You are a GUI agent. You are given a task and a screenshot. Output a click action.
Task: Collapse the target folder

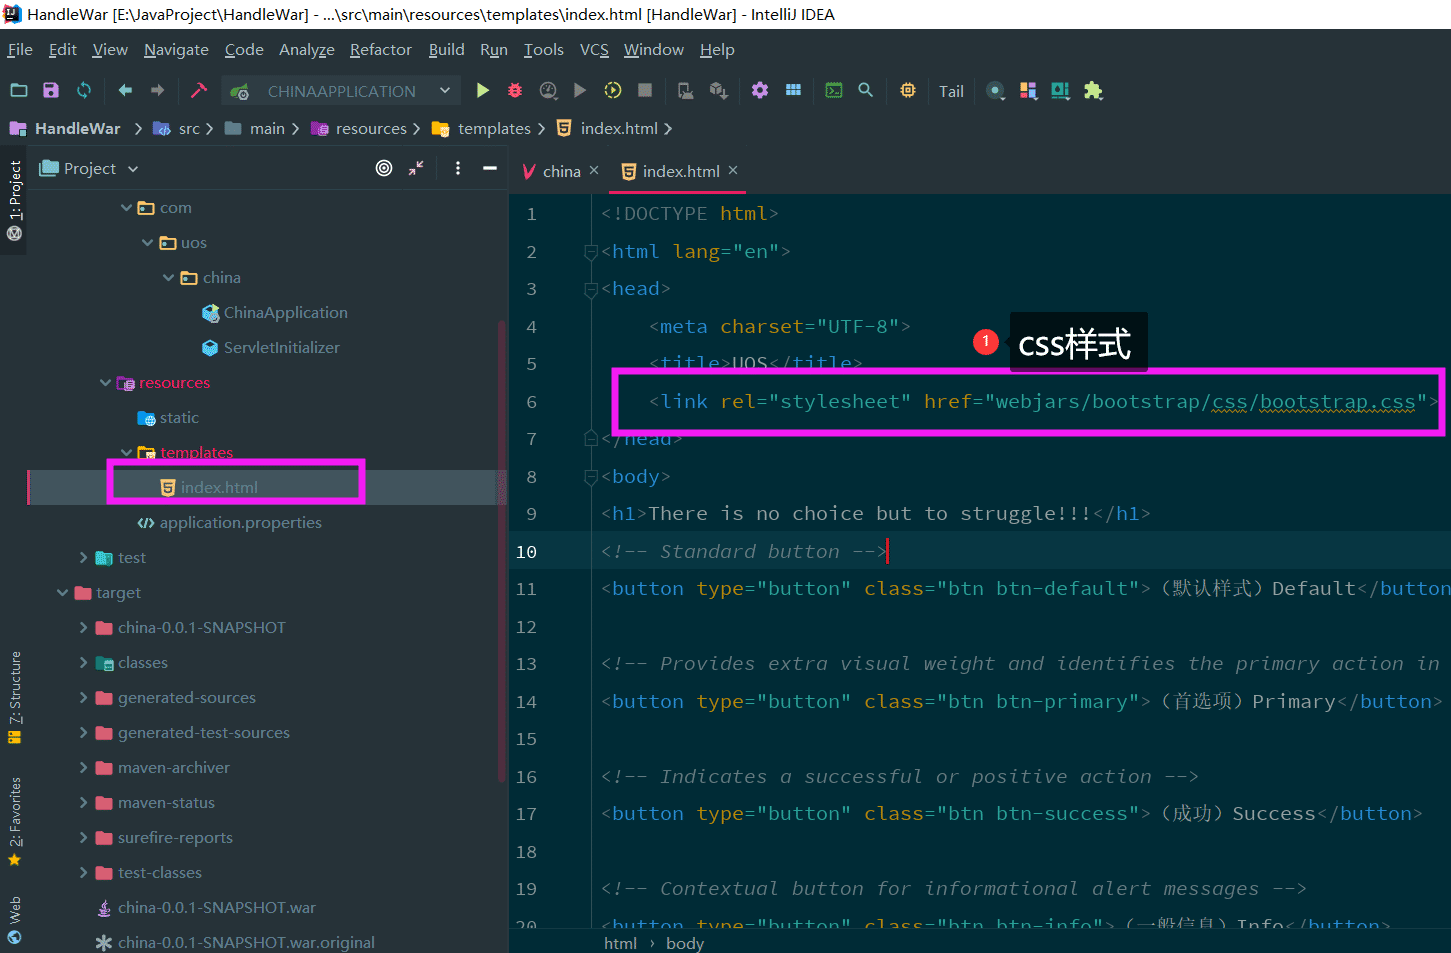click(63, 593)
